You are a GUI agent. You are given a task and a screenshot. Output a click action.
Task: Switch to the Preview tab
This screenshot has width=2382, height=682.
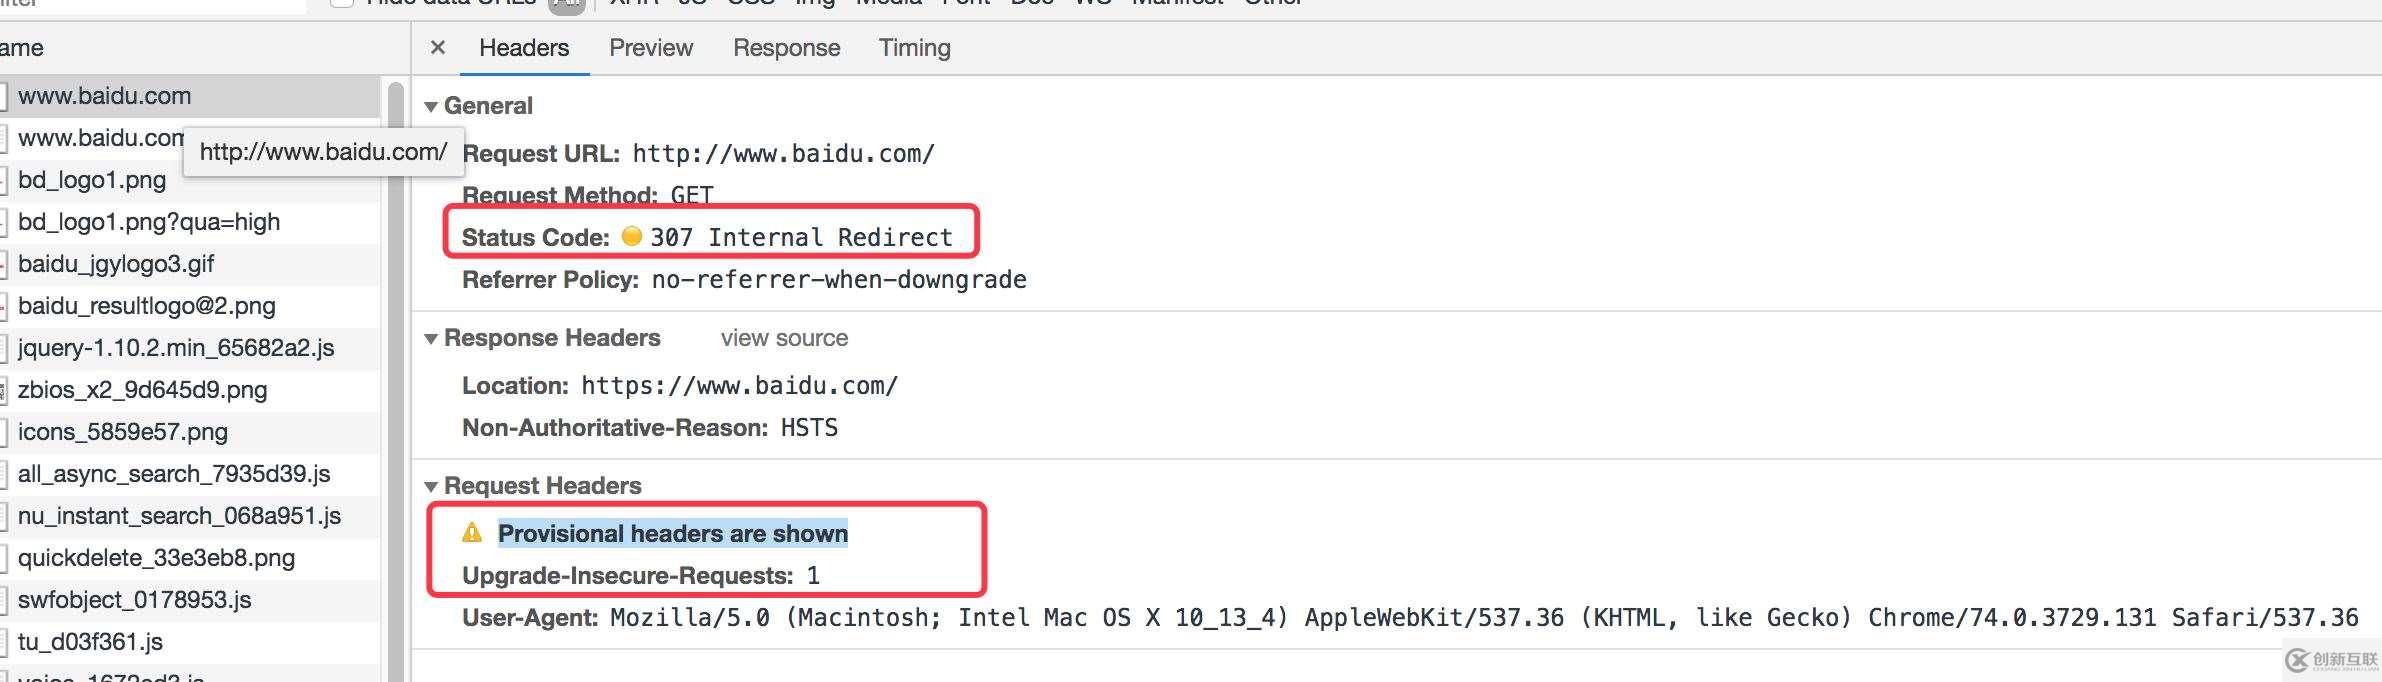pos(651,48)
